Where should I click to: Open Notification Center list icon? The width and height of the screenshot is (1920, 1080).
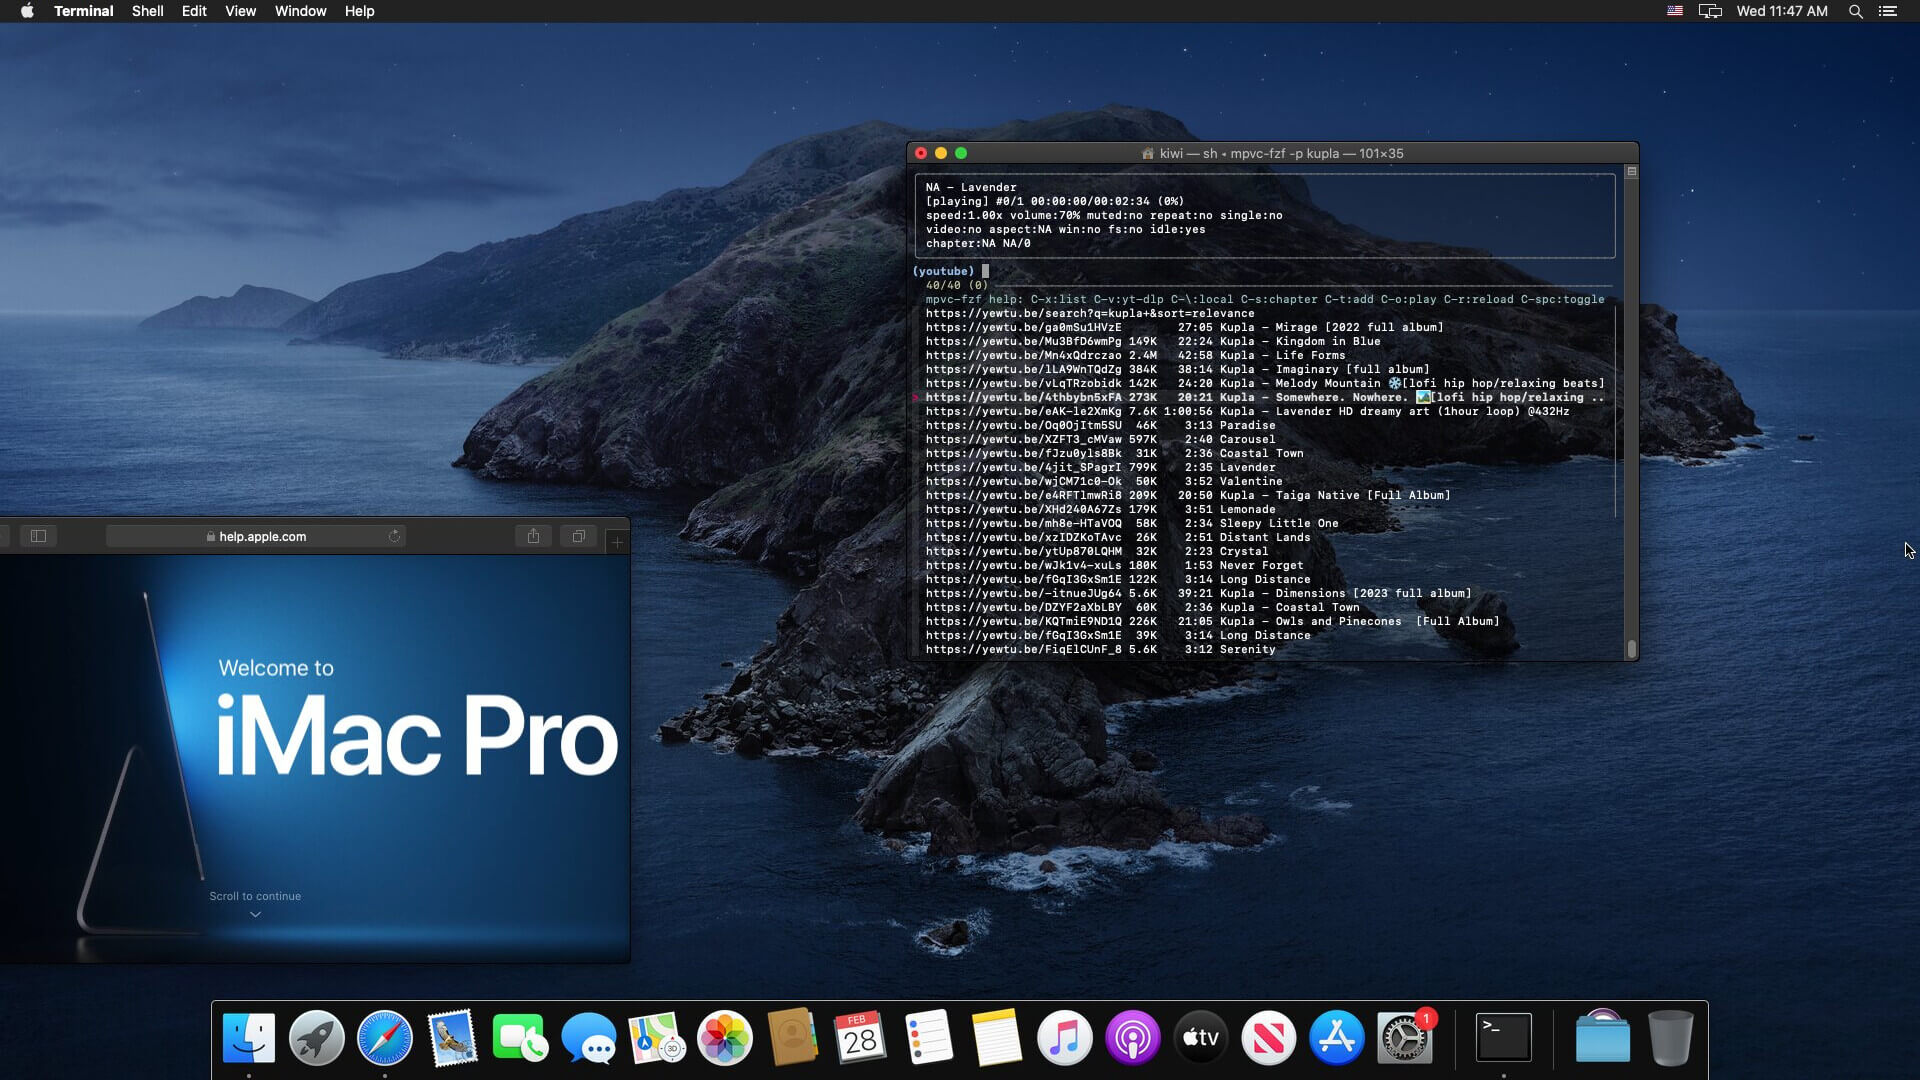pyautogui.click(x=1887, y=11)
